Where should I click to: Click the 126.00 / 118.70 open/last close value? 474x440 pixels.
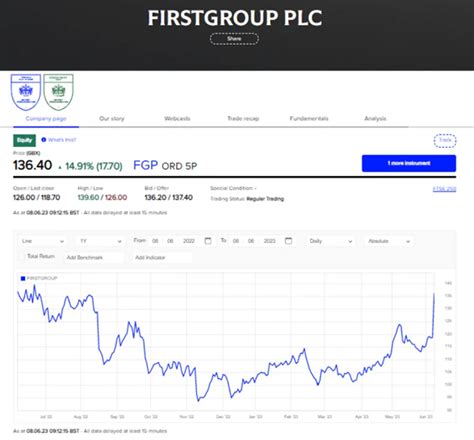coord(37,197)
